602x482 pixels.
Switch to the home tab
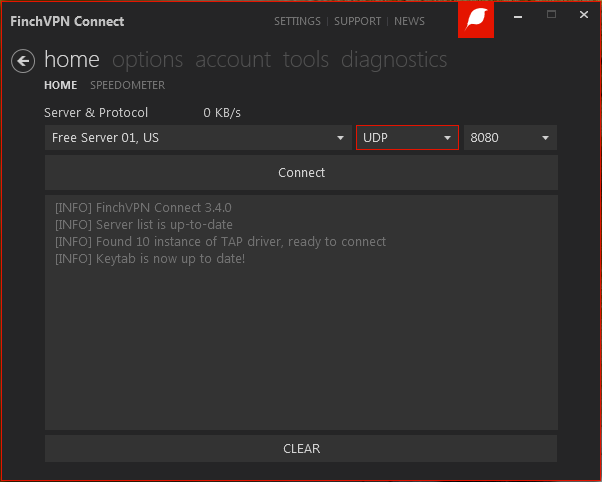tap(72, 60)
